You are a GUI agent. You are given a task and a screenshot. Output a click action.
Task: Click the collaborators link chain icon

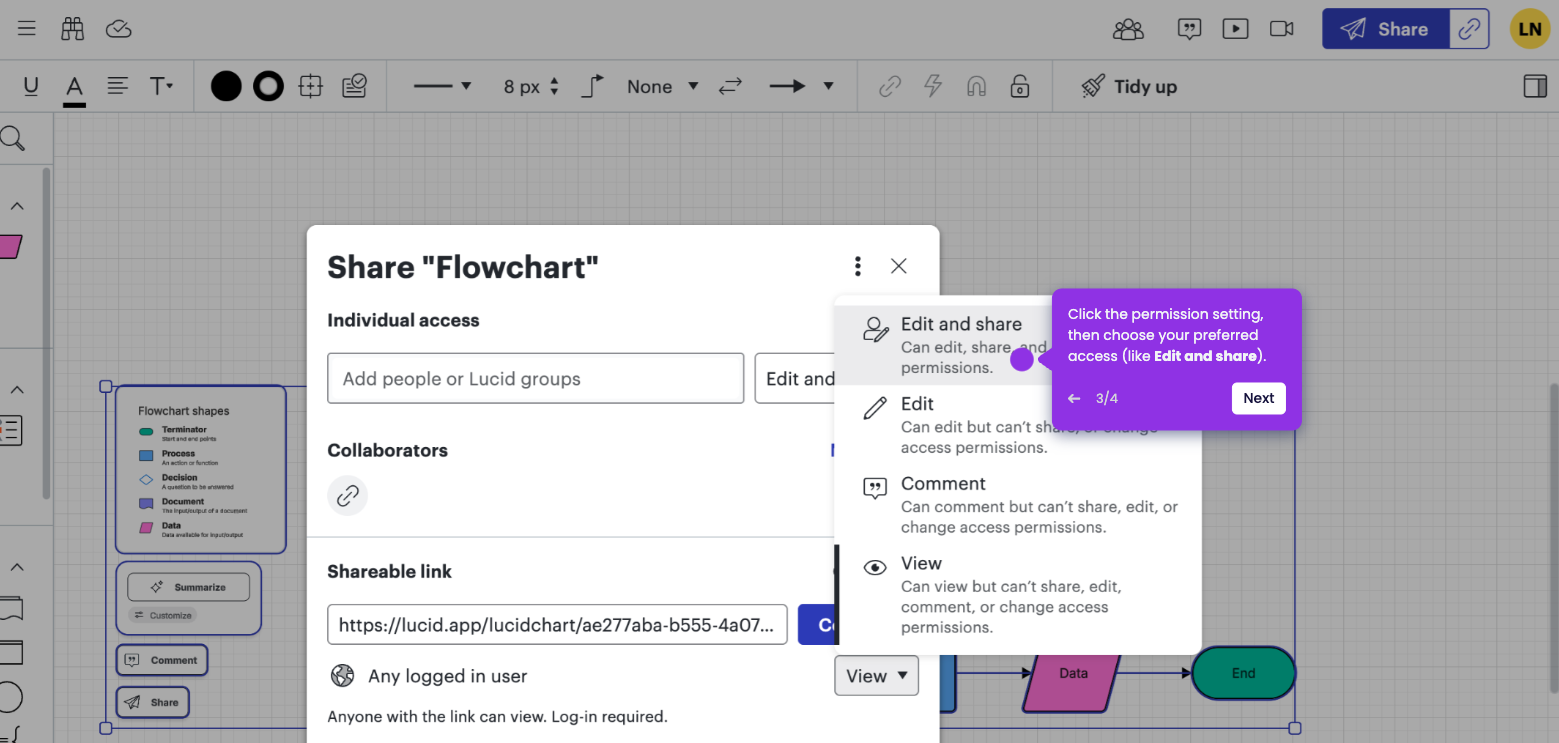(x=347, y=495)
